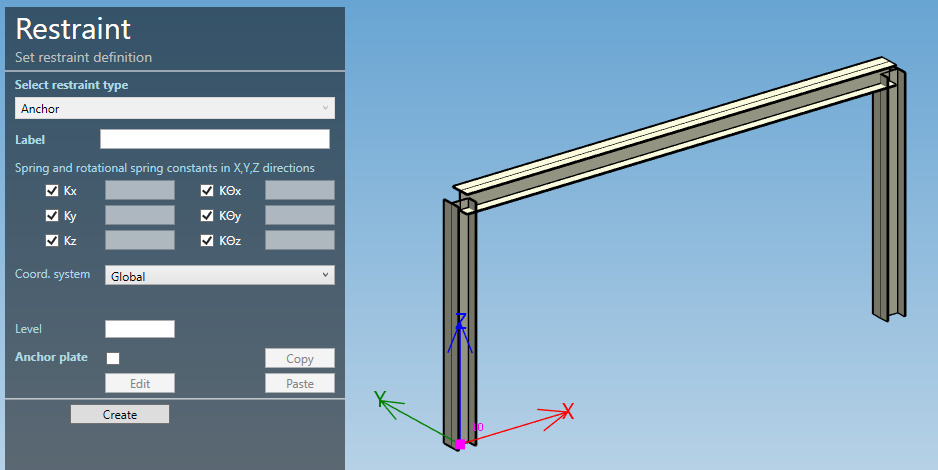Uncheck the Kx spring checkbox
The image size is (938, 470).
click(52, 191)
